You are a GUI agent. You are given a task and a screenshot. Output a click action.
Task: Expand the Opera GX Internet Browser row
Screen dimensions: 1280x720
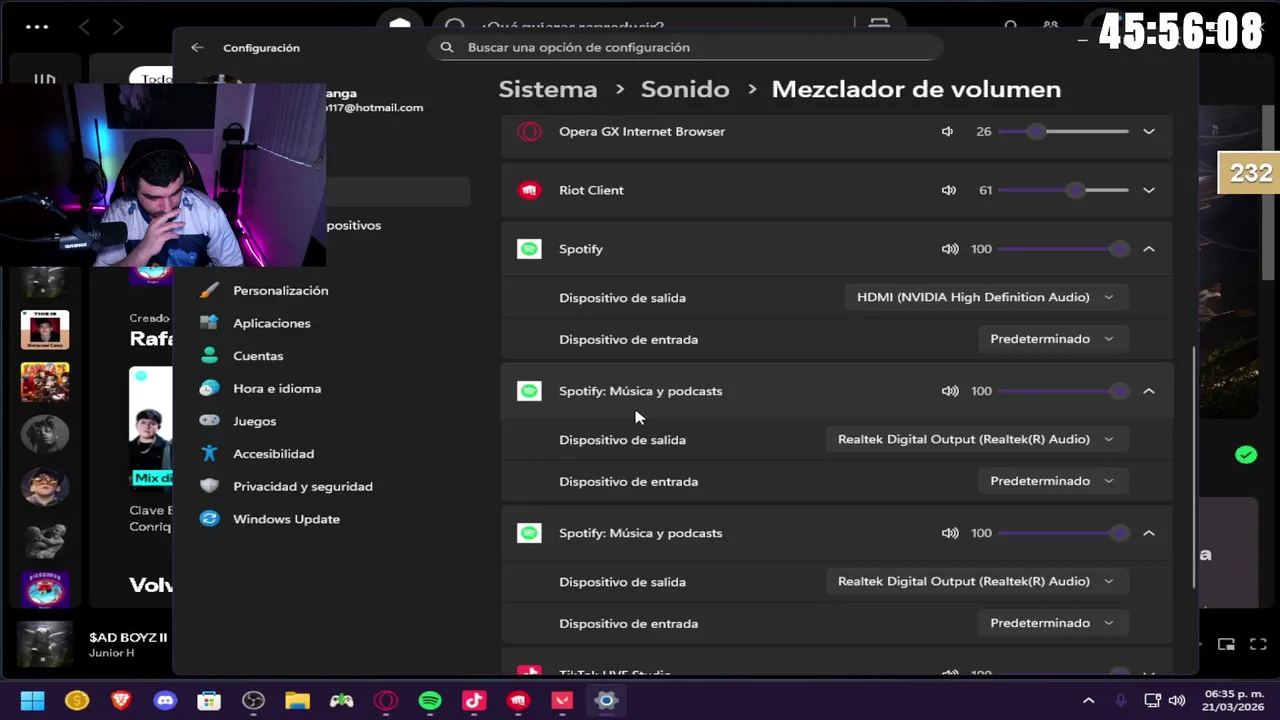click(1149, 131)
